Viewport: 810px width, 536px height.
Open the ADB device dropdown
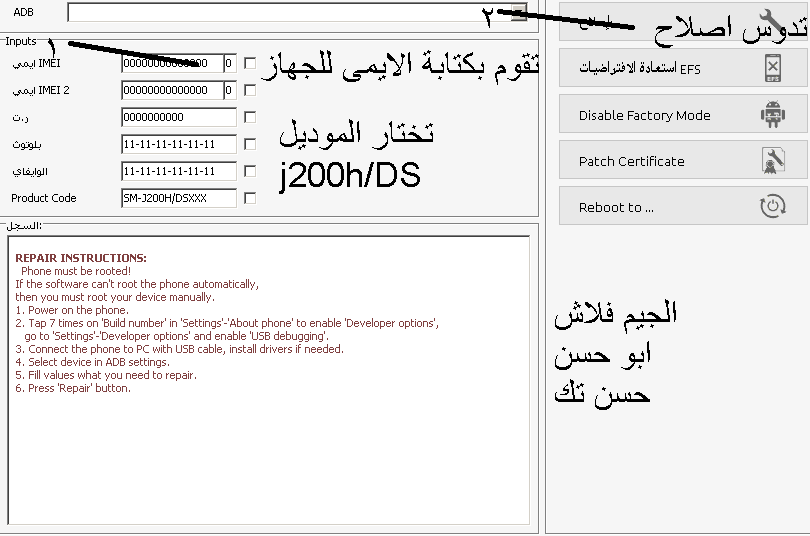519,13
